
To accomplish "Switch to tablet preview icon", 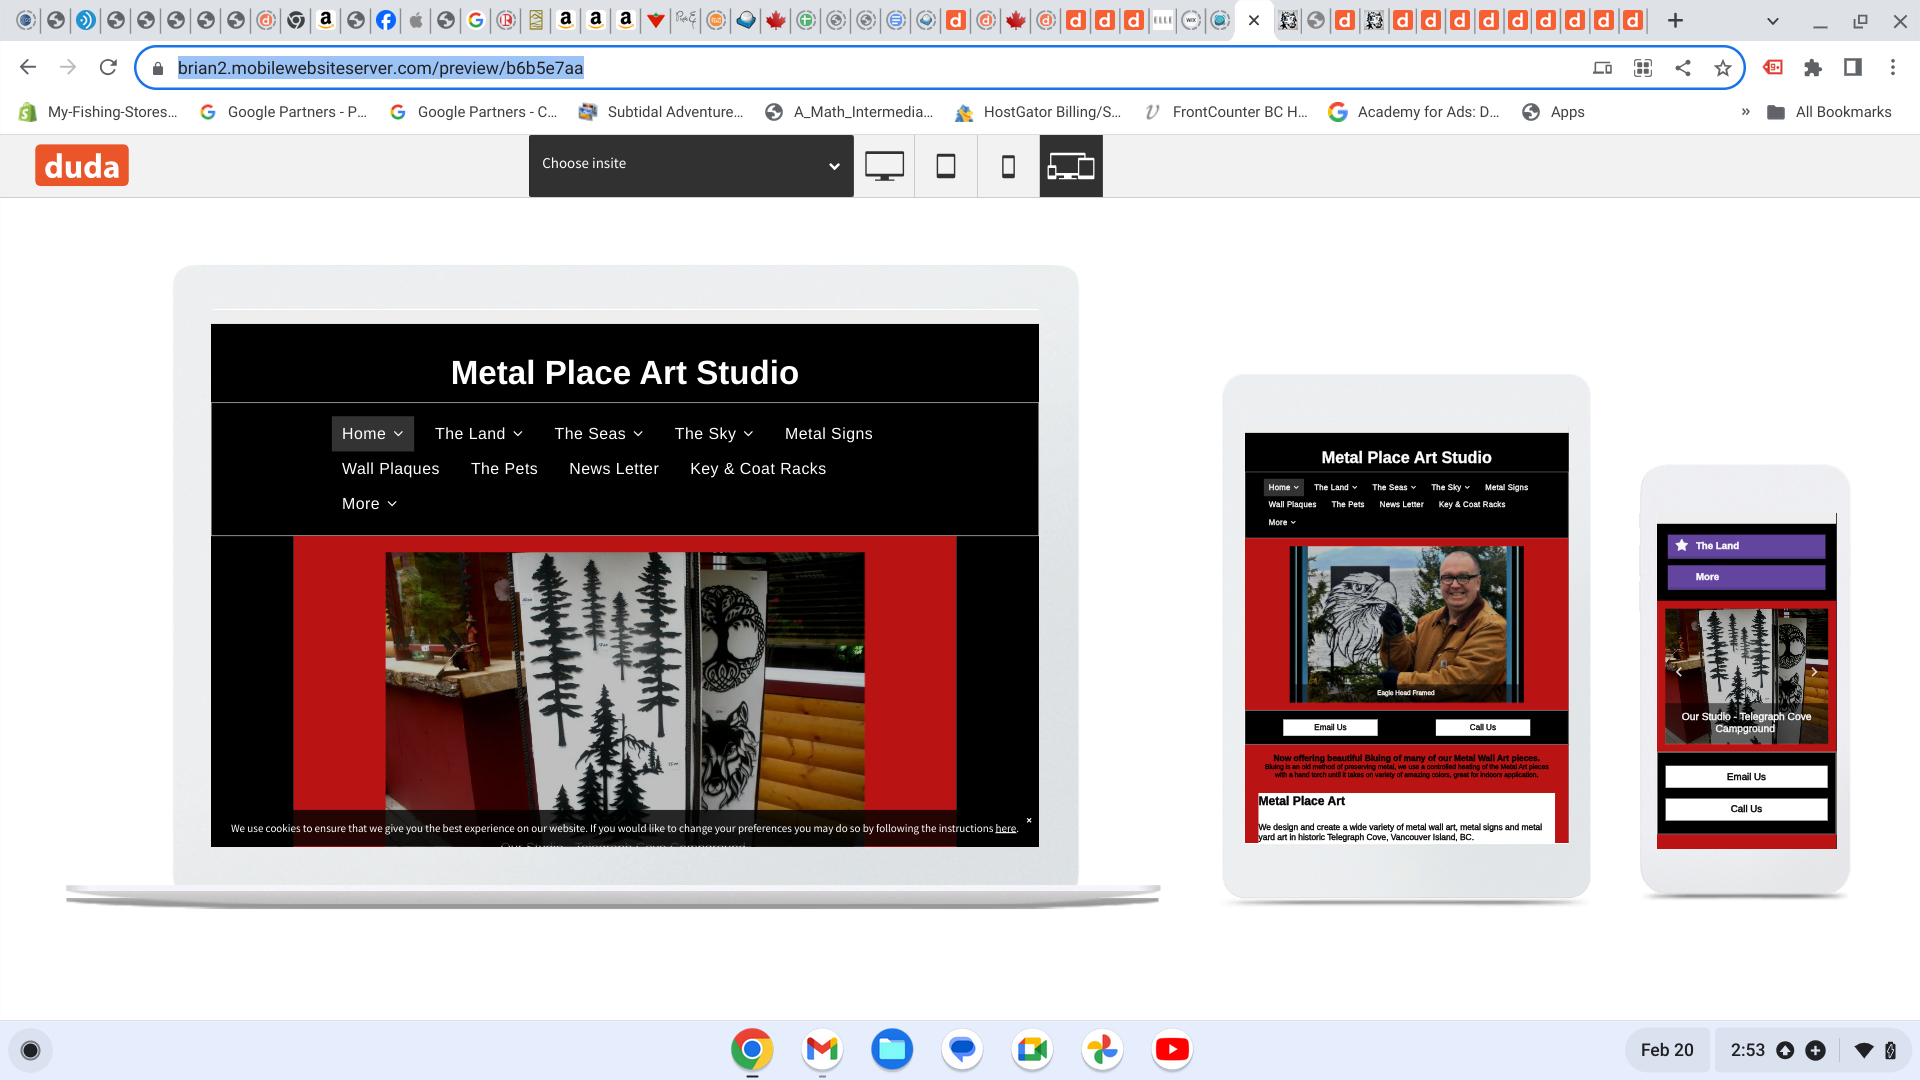I will point(946,166).
